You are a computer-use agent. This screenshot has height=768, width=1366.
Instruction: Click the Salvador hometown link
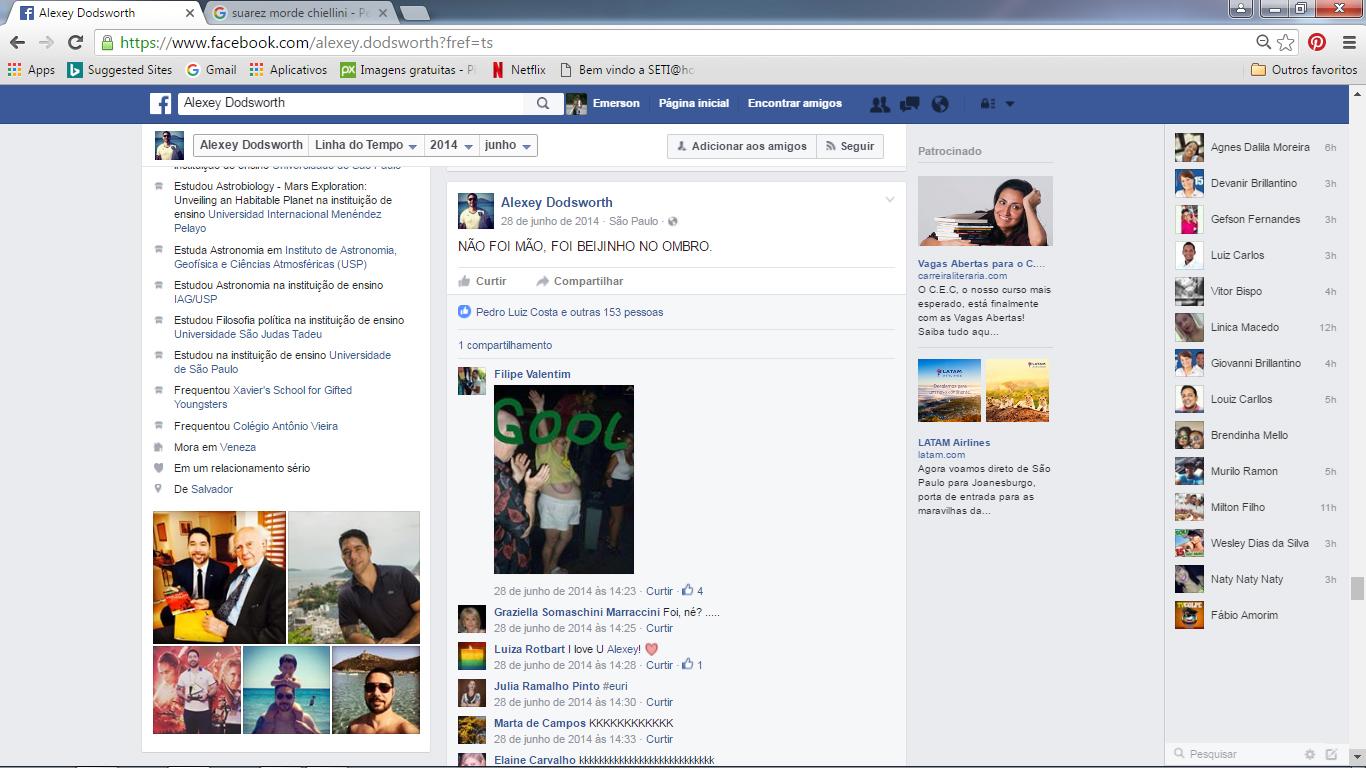[x=212, y=489]
